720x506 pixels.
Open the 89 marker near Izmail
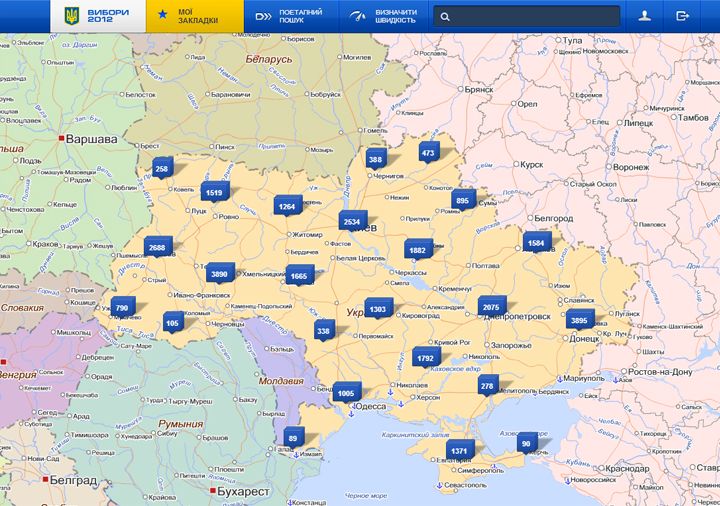(x=293, y=437)
